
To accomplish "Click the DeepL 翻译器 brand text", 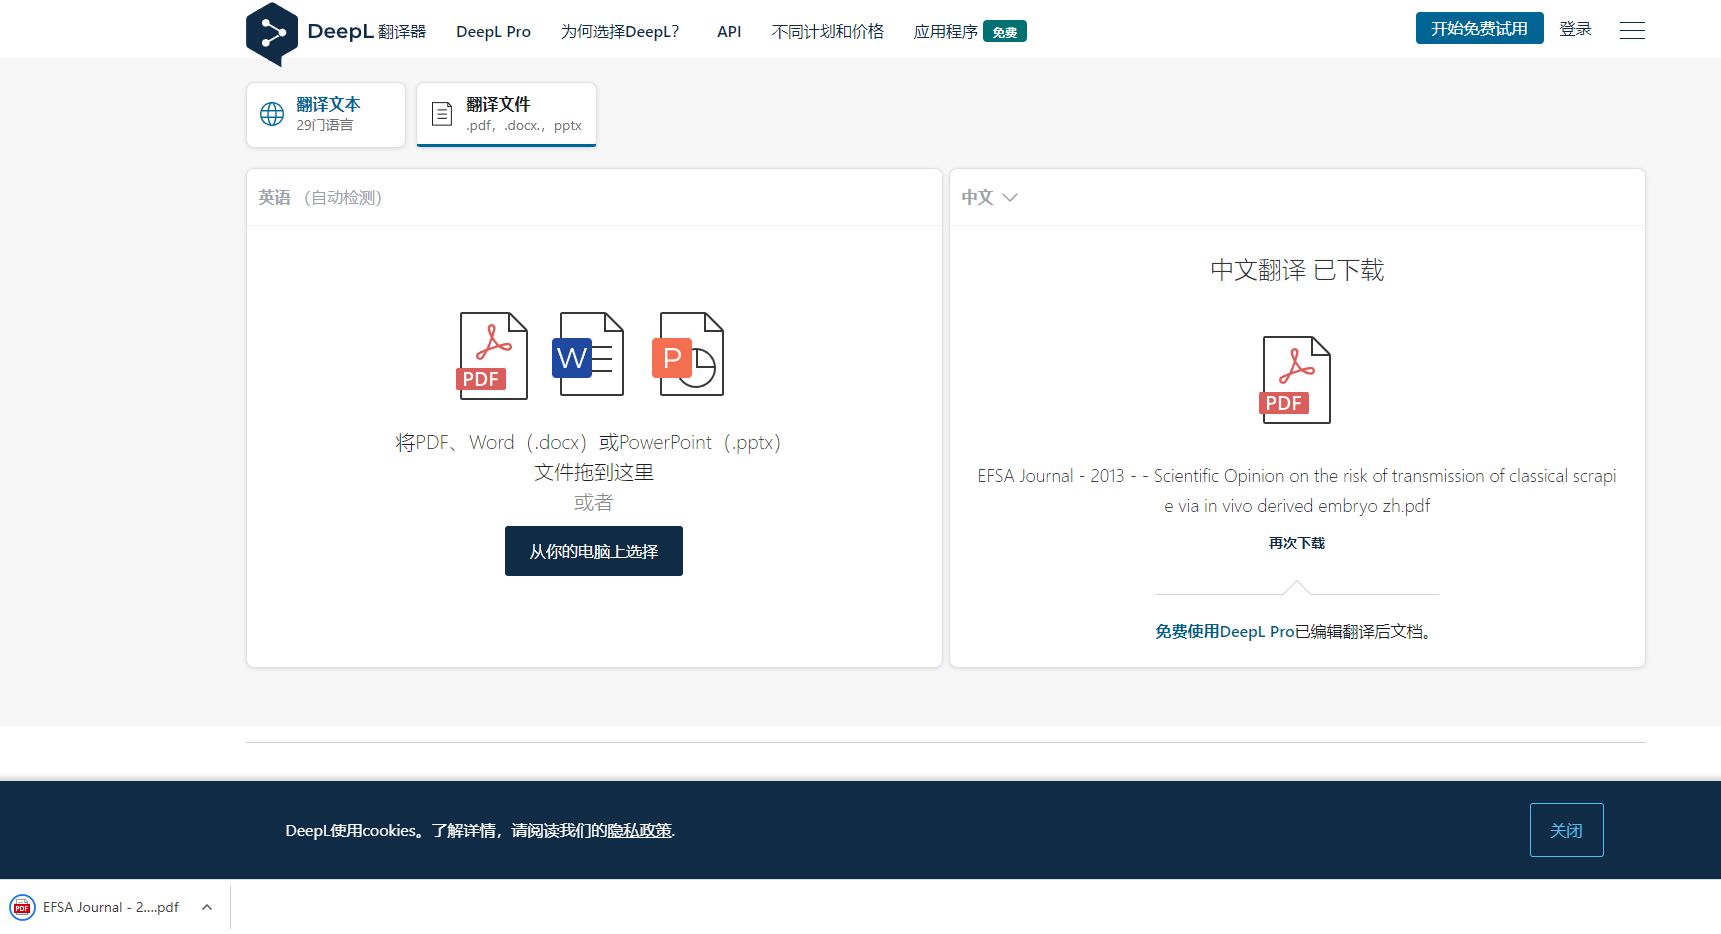I will pyautogui.click(x=366, y=31).
